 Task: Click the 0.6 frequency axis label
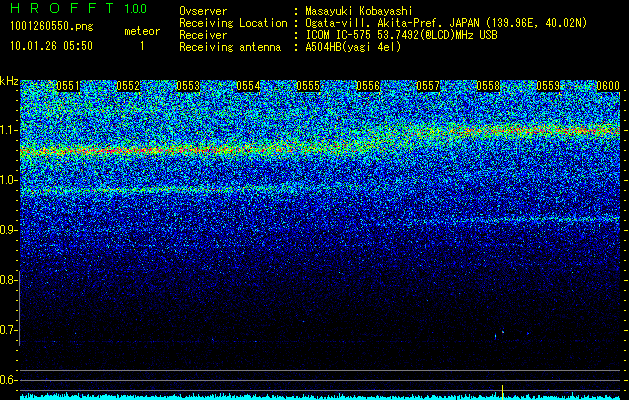click(9, 380)
